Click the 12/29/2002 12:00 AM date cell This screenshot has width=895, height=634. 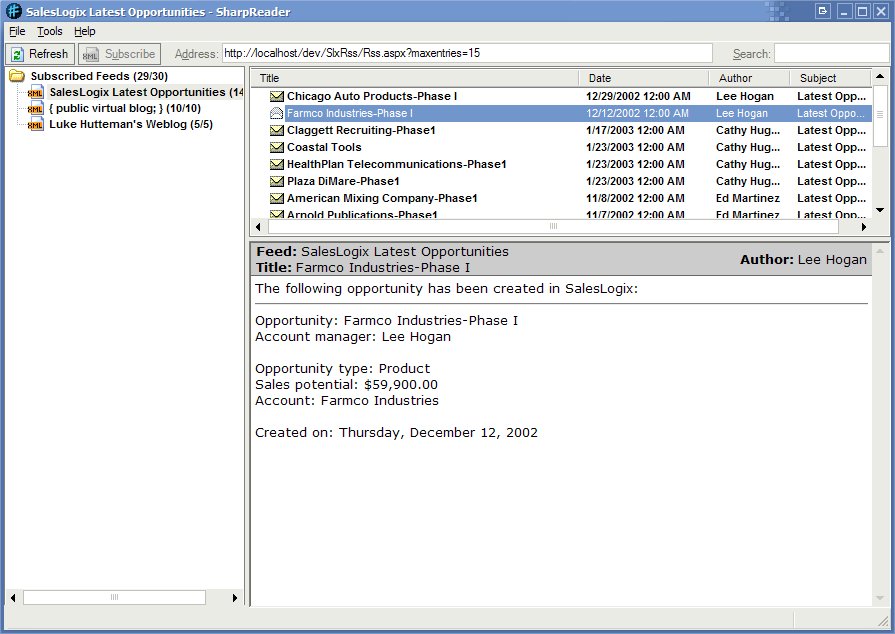[638, 96]
